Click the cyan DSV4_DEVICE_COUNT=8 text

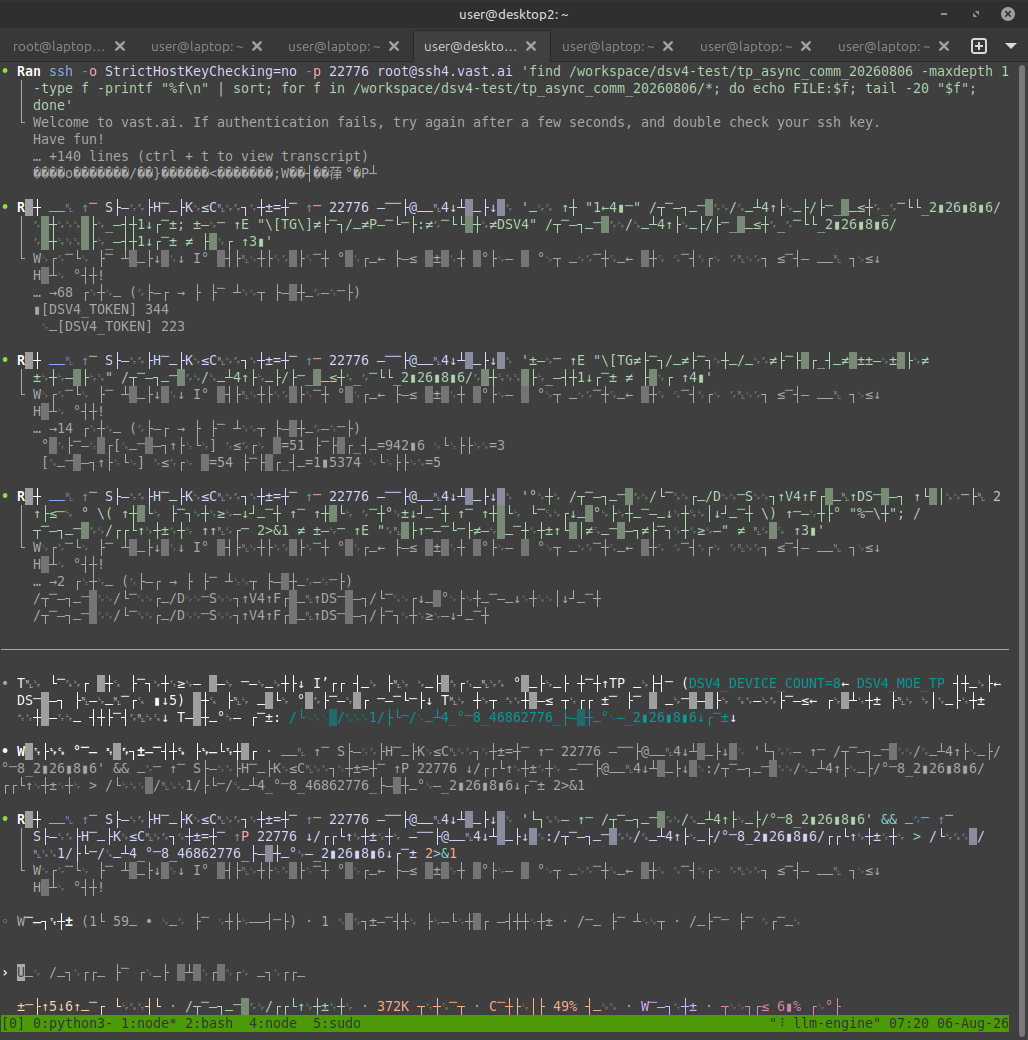764,683
